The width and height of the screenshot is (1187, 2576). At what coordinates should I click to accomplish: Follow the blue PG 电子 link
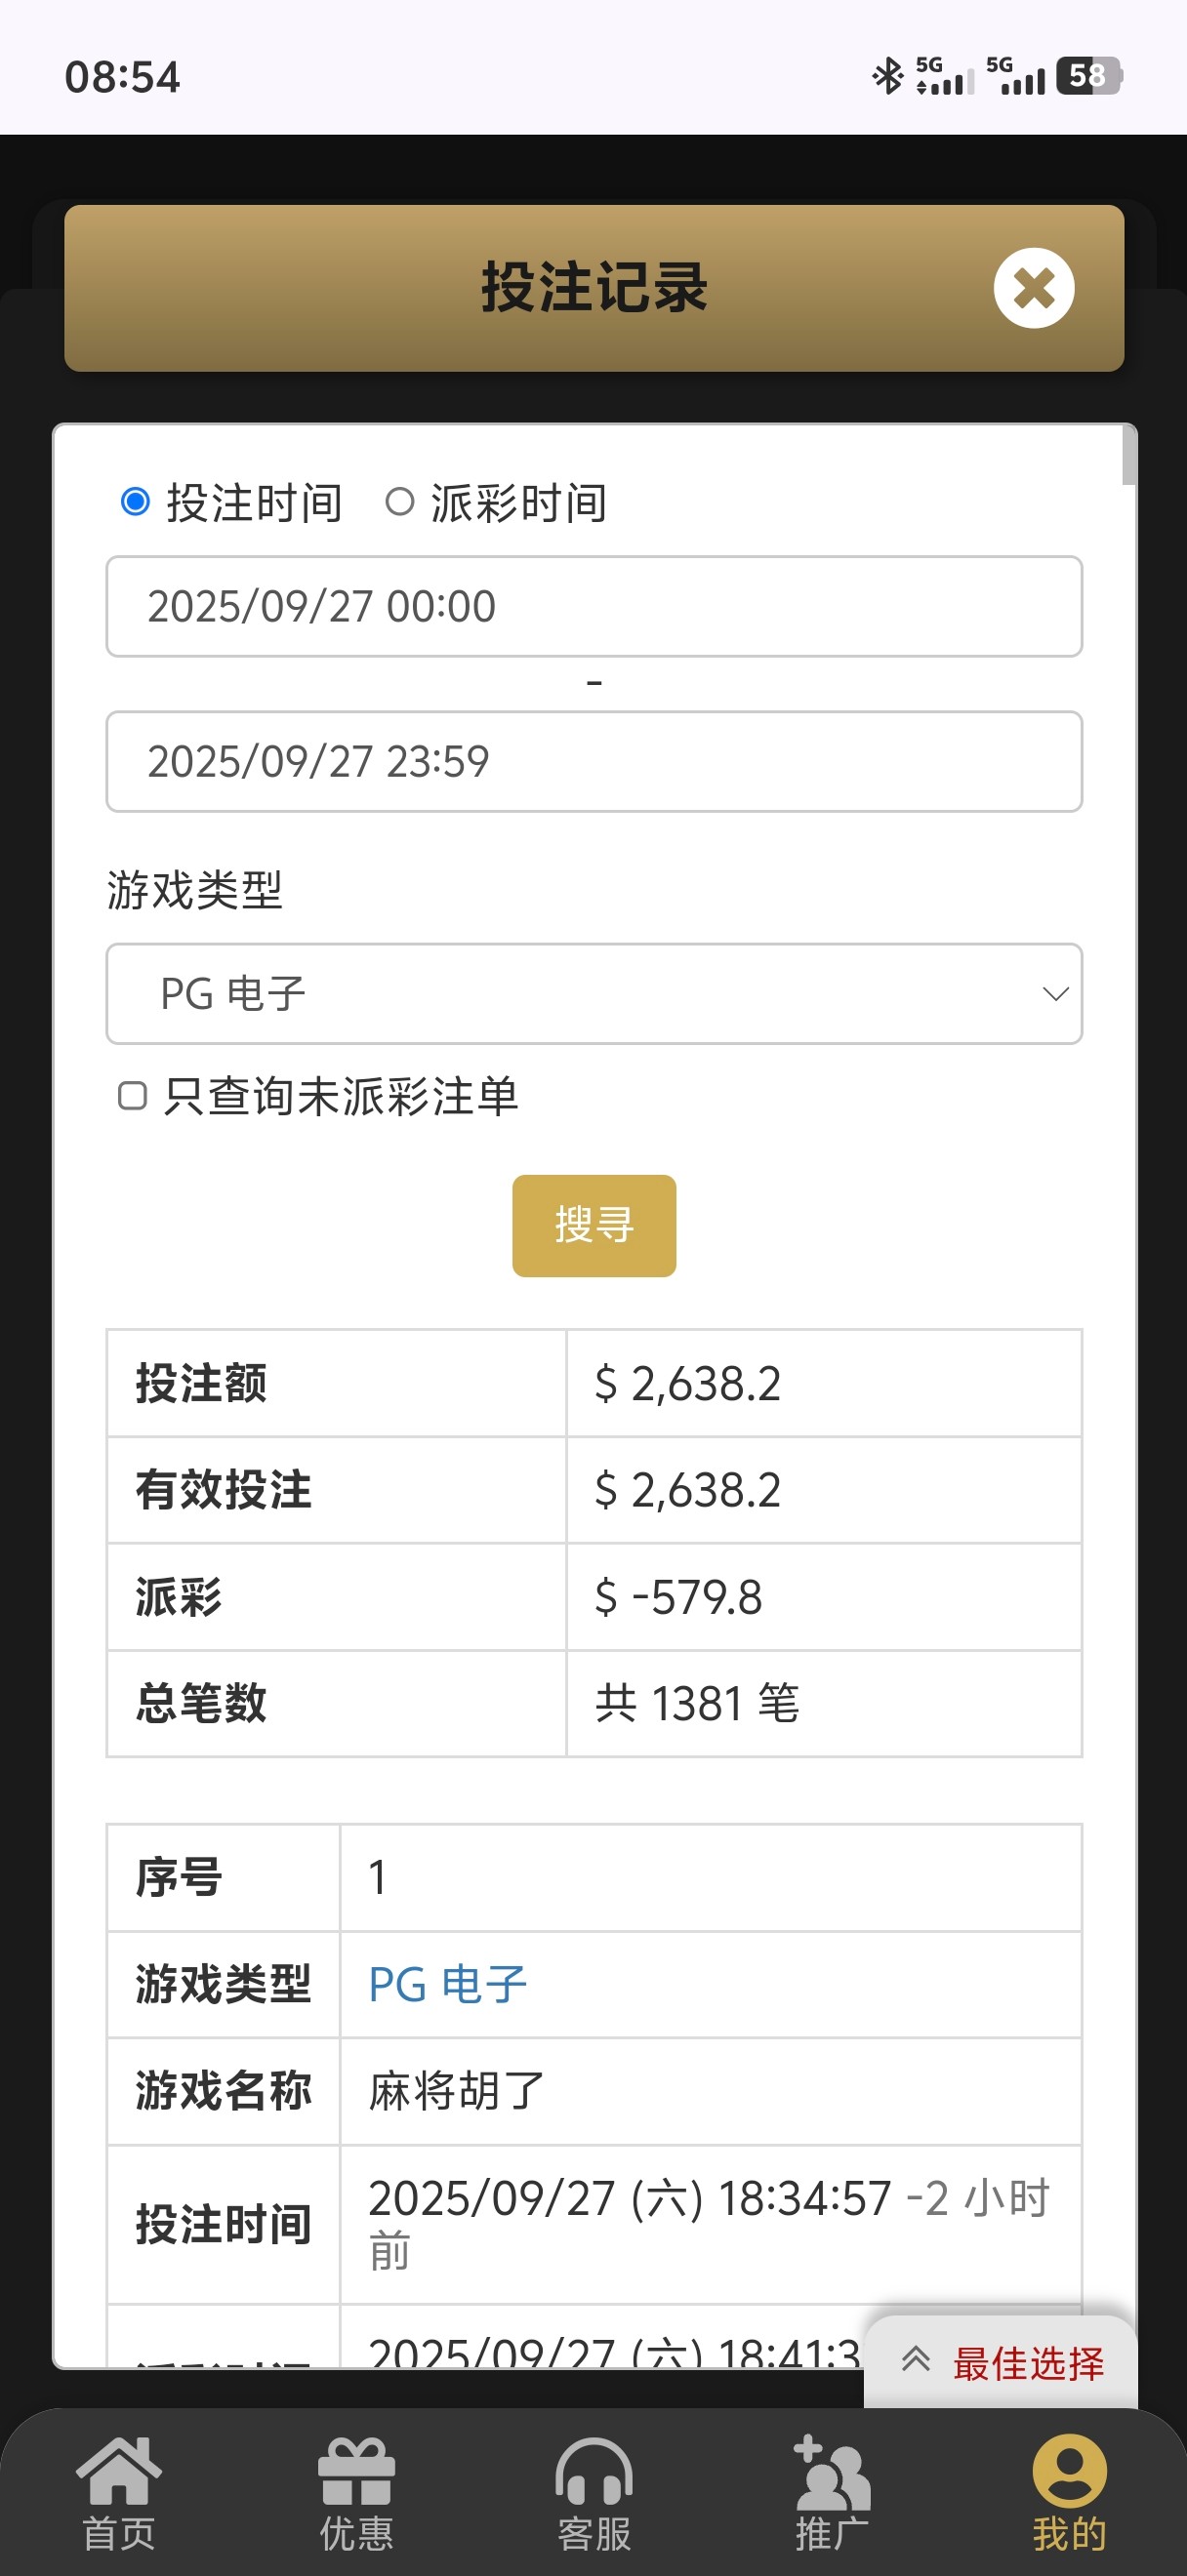coord(447,1985)
